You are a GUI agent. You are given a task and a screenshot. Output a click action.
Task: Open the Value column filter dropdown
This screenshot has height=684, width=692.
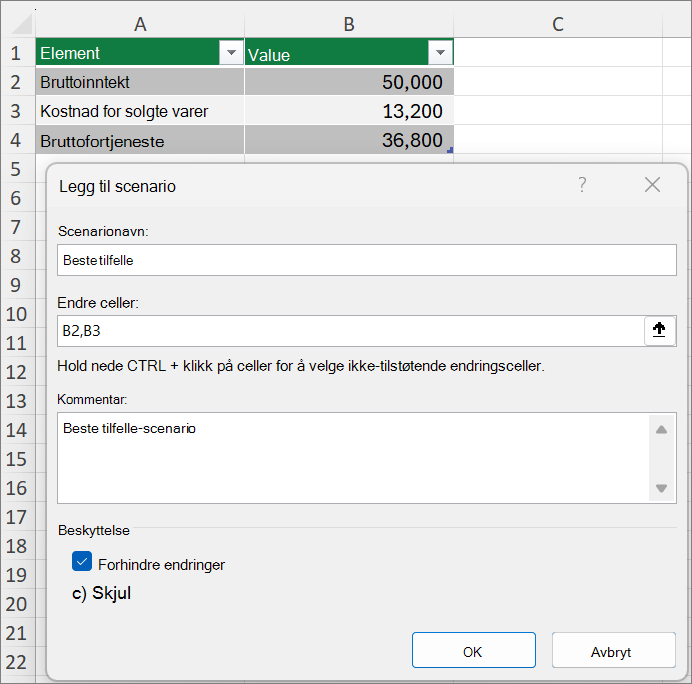440,53
